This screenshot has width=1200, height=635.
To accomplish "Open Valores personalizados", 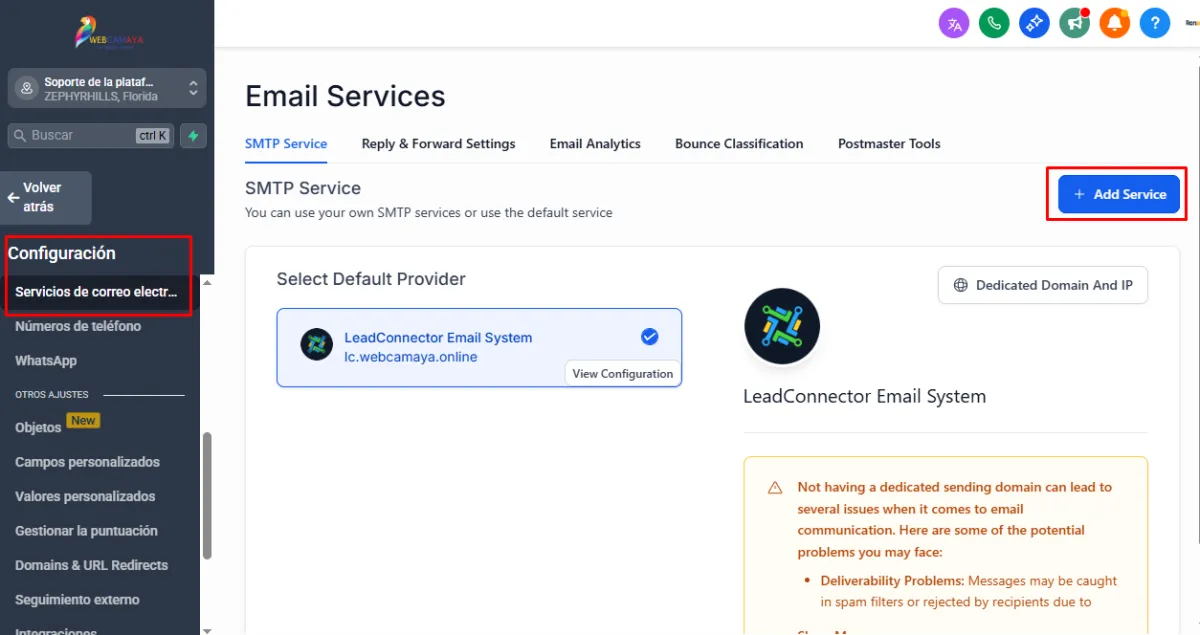I will [x=85, y=496].
